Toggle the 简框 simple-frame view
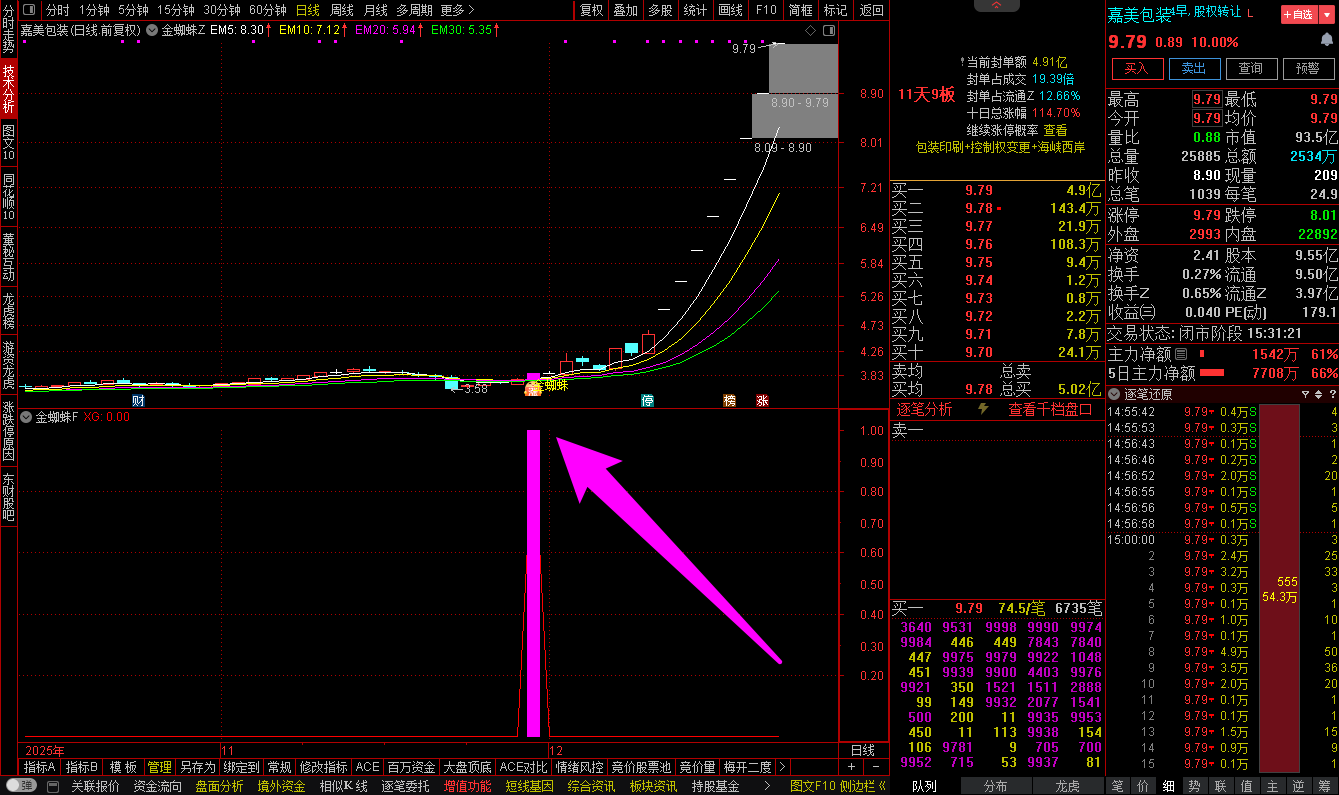The height and width of the screenshot is (795, 1339). (x=801, y=10)
